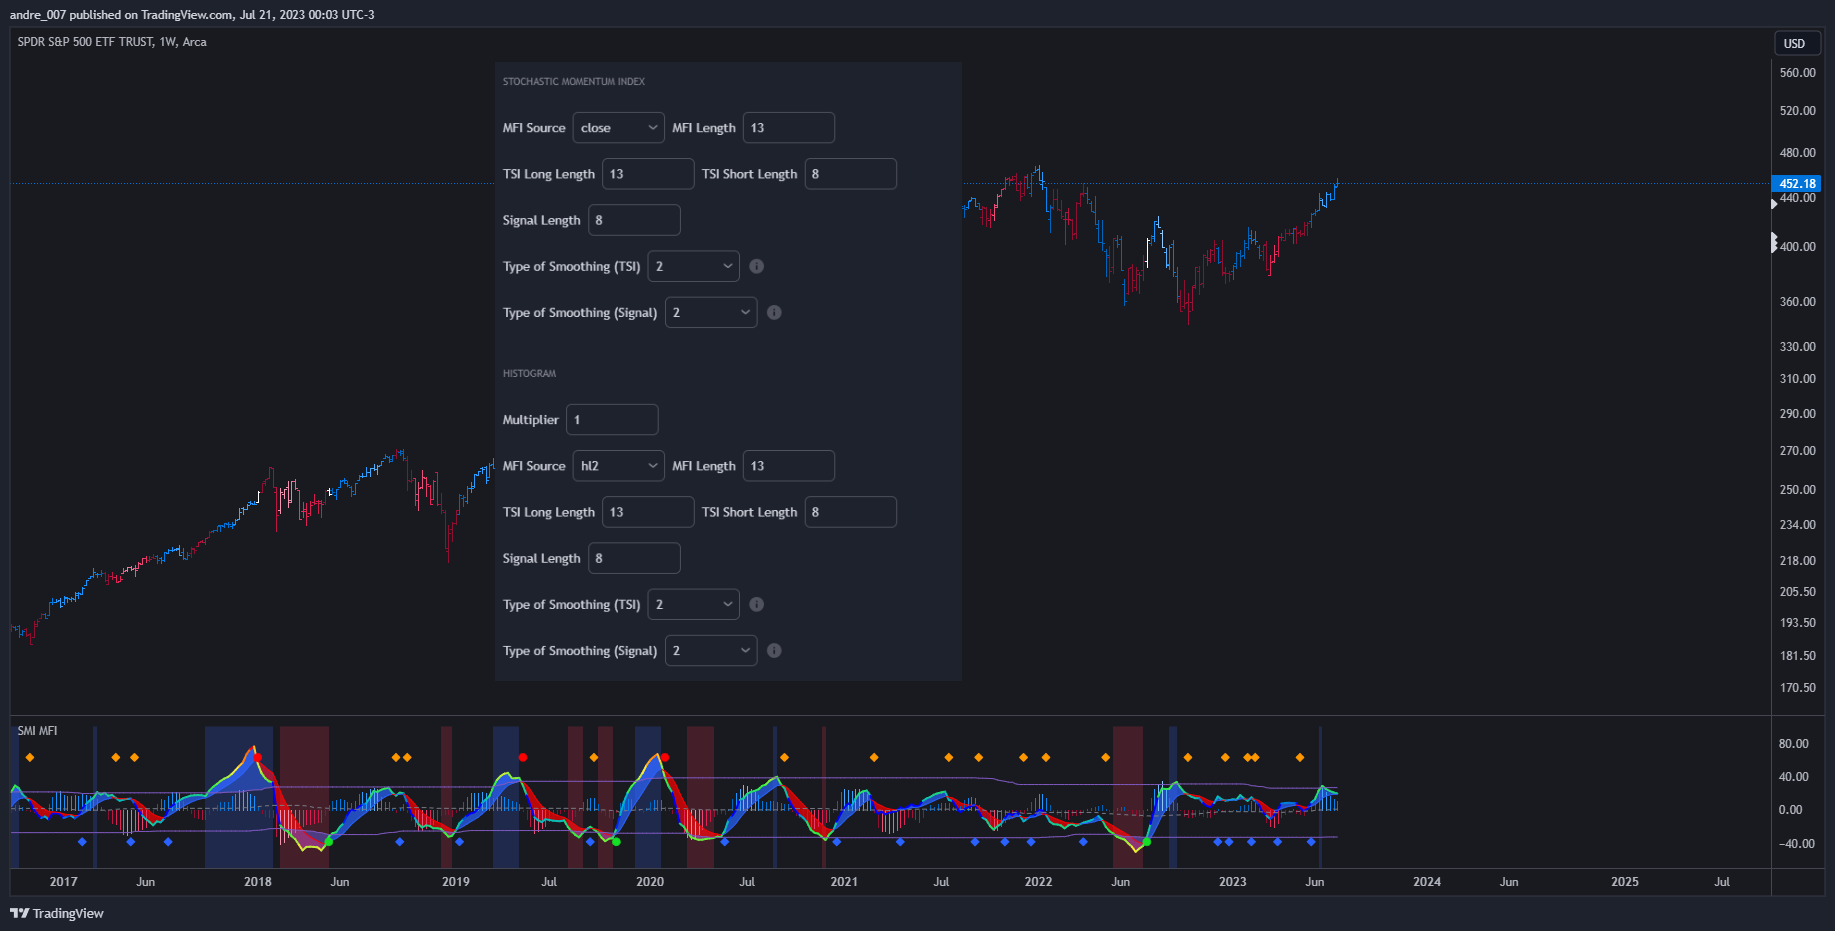Screen dimensions: 1835x931
Task: Click TSI Short Length field in Histogram section
Action: point(851,512)
